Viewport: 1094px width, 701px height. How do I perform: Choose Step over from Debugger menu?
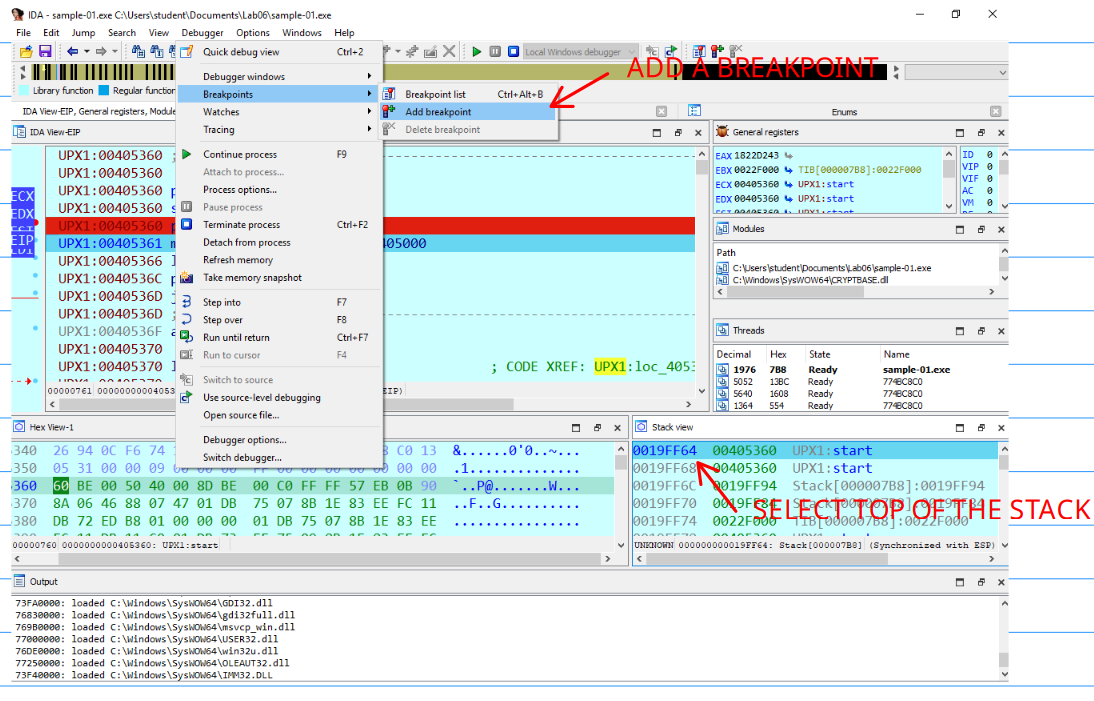coord(279,319)
